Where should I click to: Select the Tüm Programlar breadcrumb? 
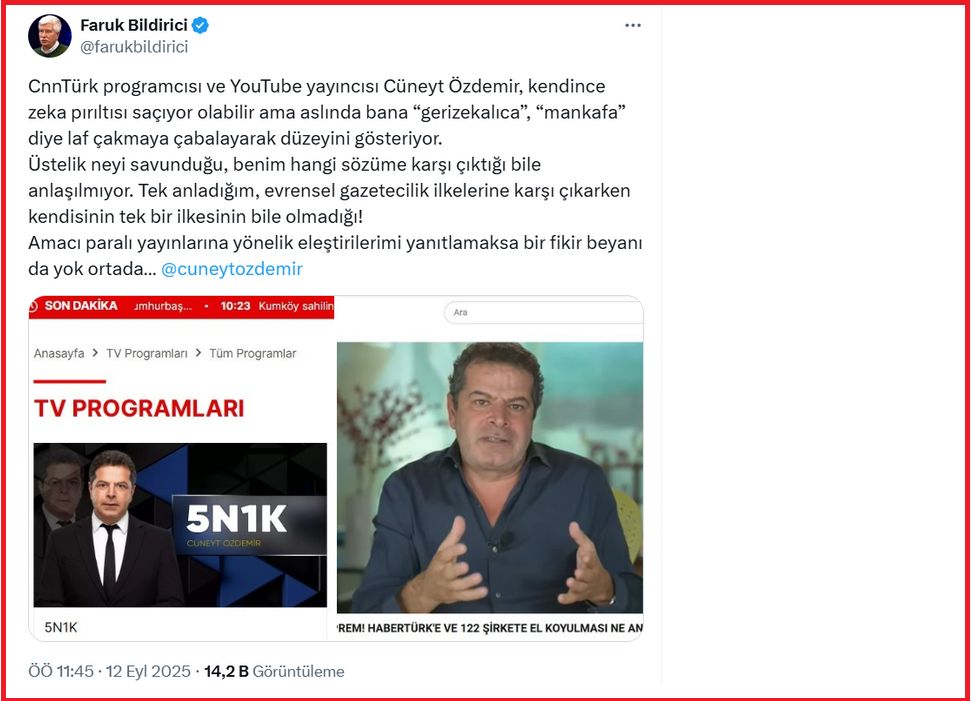pyautogui.click(x=253, y=353)
